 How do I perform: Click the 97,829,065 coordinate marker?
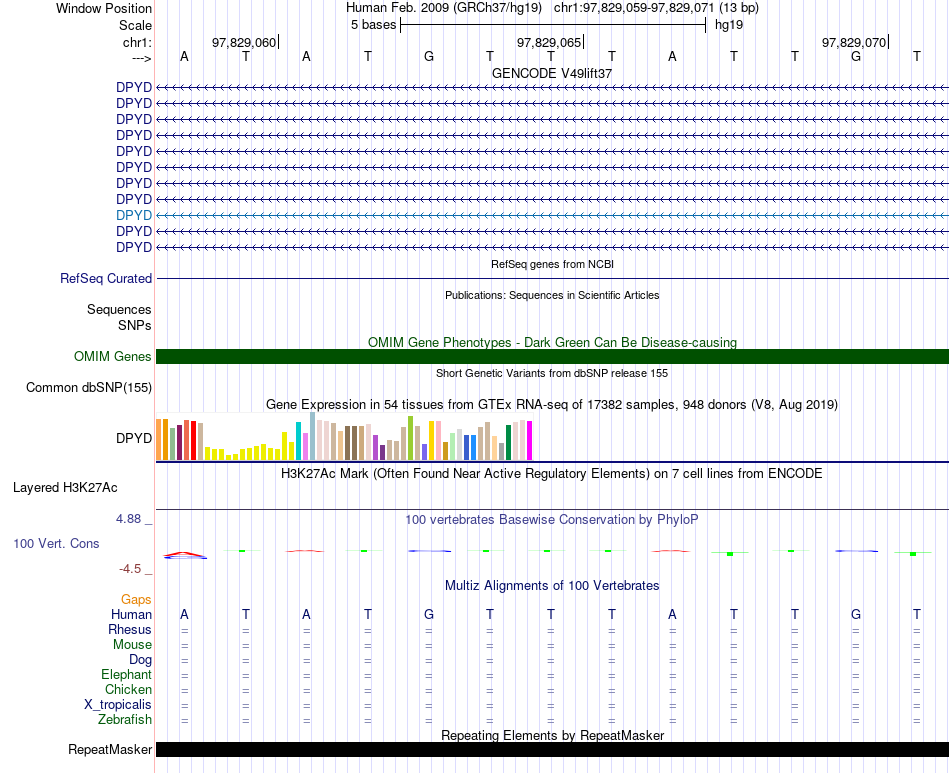pyautogui.click(x=549, y=42)
